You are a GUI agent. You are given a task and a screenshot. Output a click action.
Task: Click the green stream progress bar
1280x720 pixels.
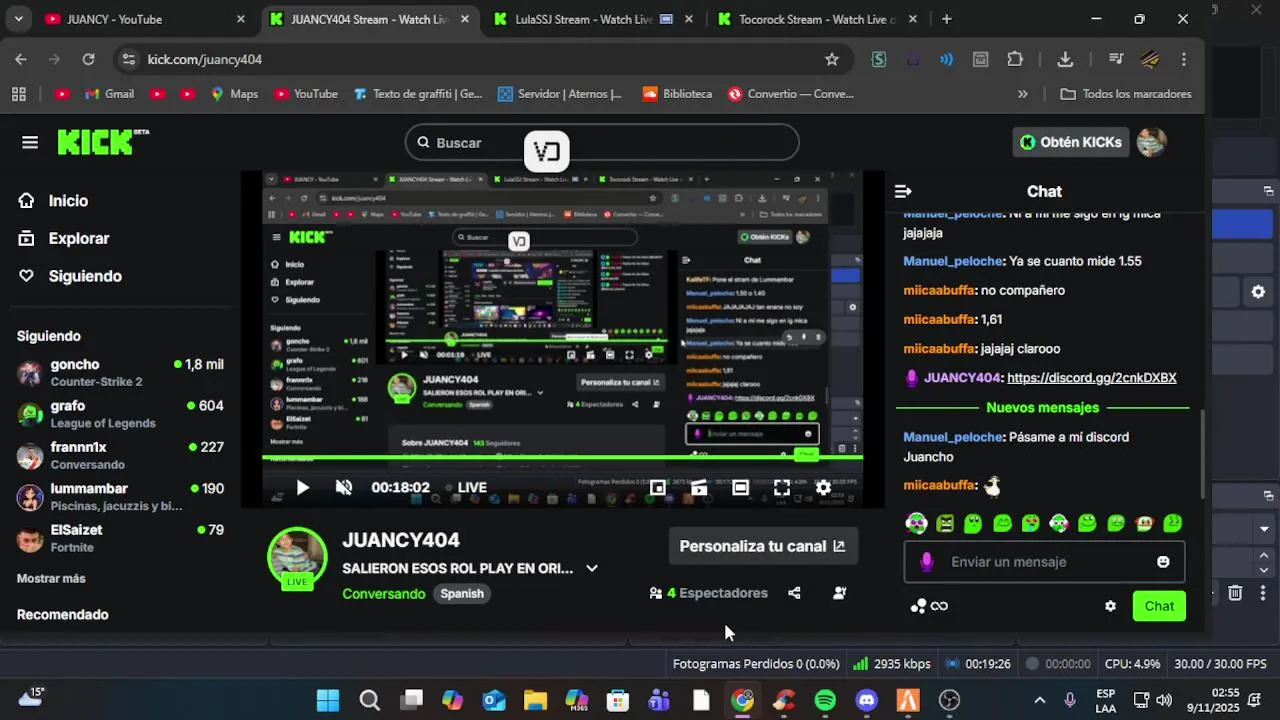(562, 457)
